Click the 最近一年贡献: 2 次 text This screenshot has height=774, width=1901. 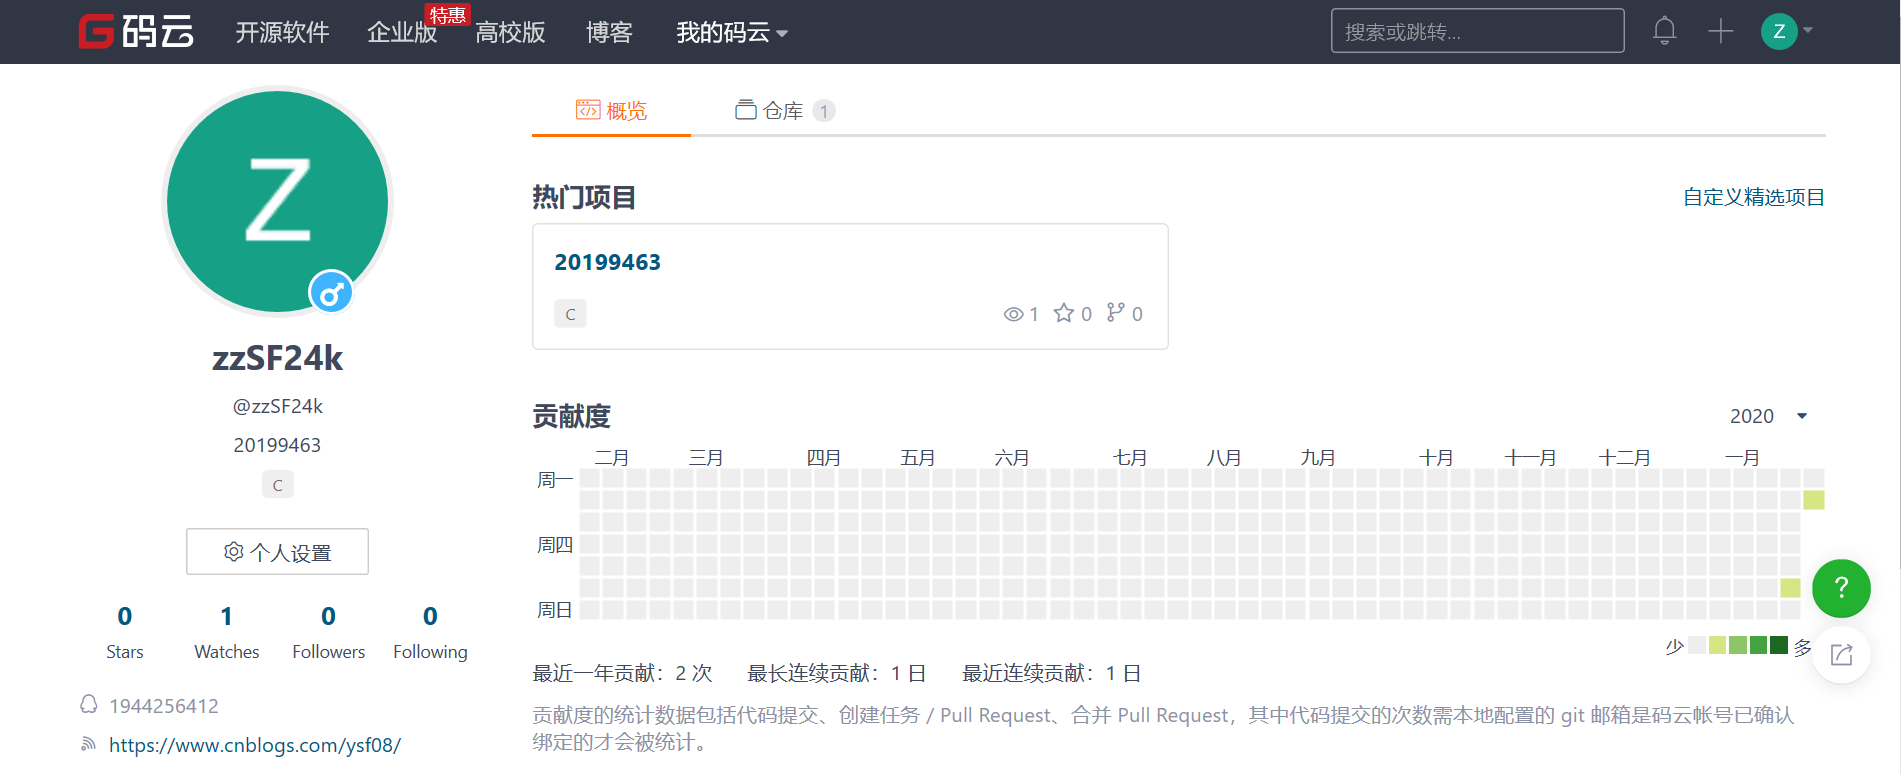622,674
